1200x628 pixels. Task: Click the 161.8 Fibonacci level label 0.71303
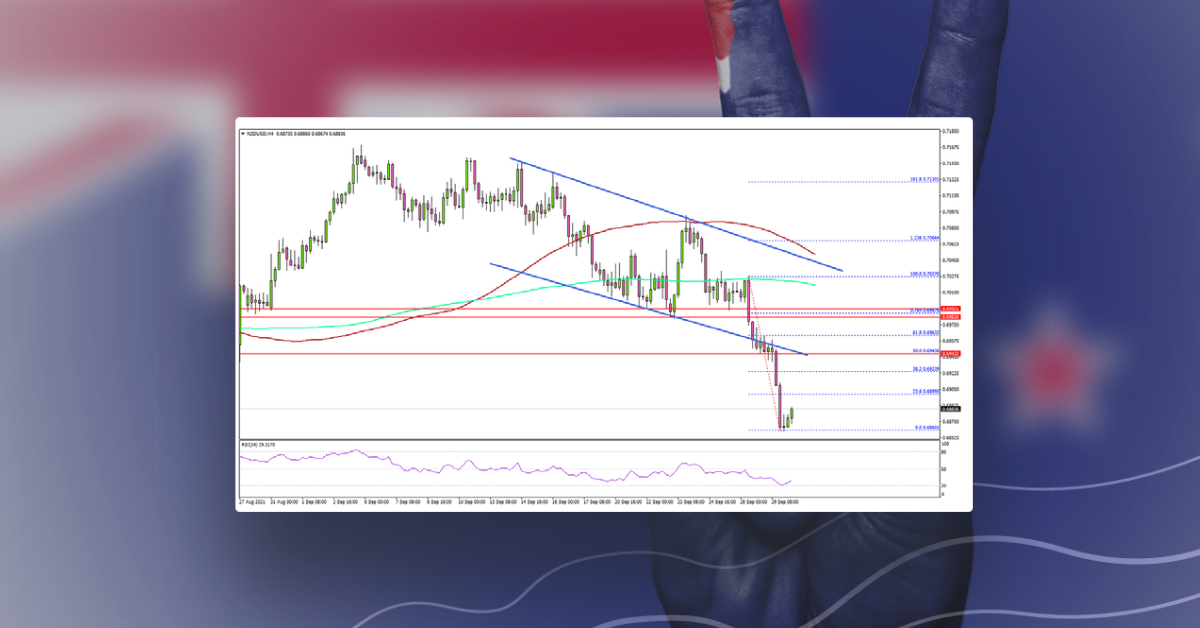tap(923, 178)
